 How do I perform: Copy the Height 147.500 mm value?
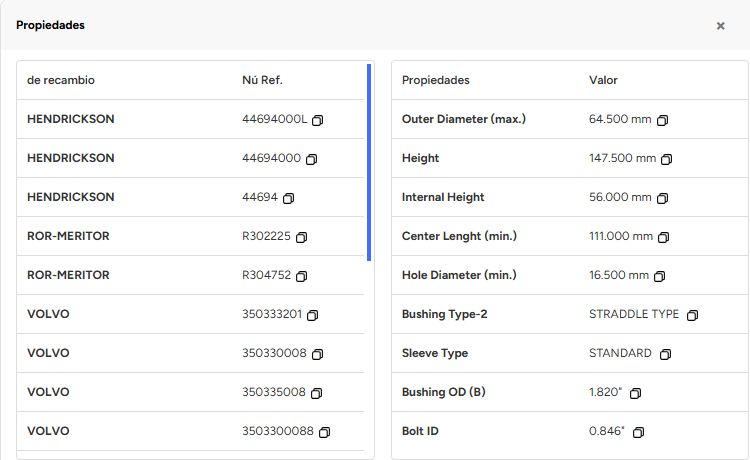[x=667, y=159]
